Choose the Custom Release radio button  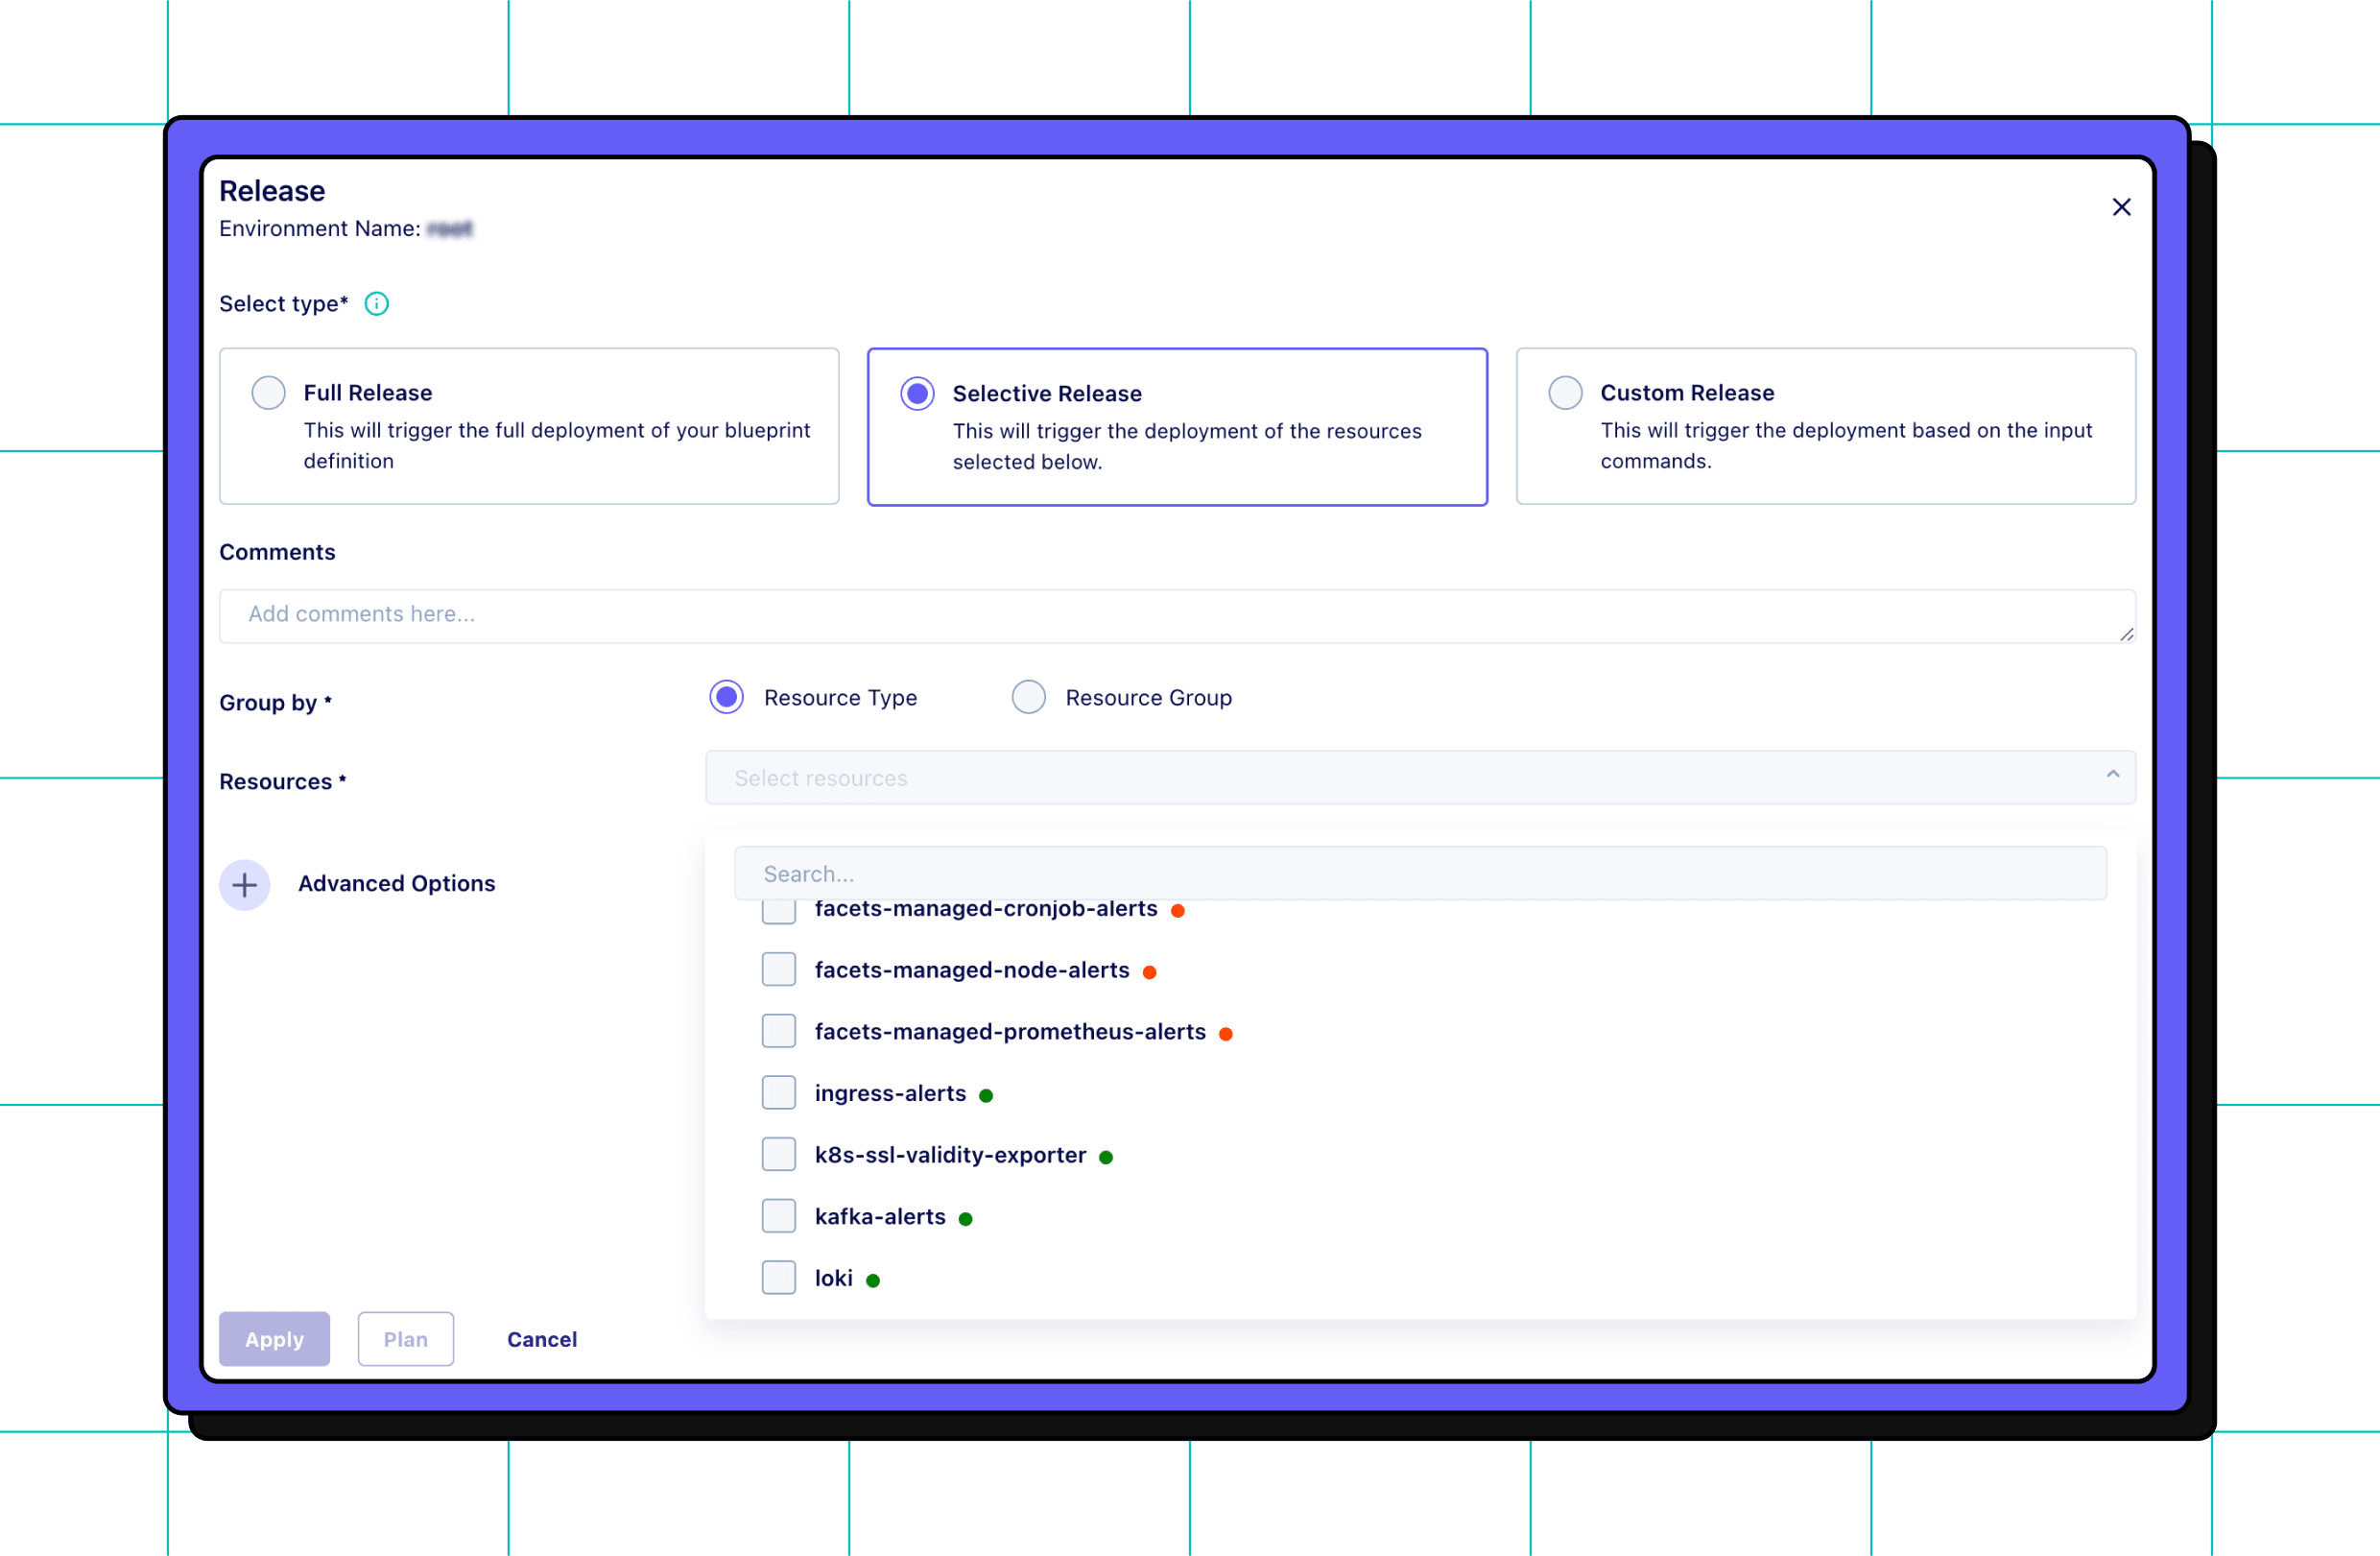coord(1565,393)
